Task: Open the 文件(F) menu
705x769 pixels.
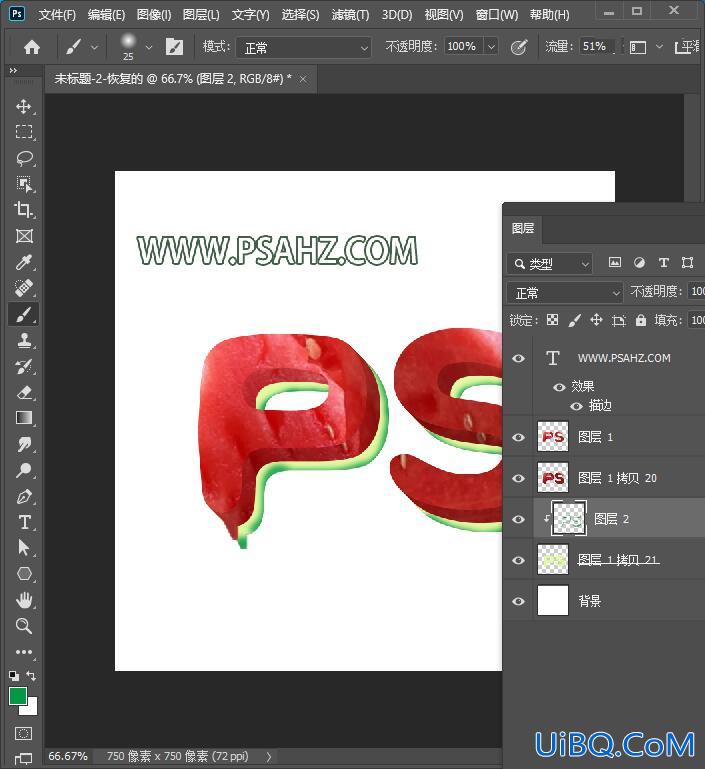Action: tap(57, 15)
